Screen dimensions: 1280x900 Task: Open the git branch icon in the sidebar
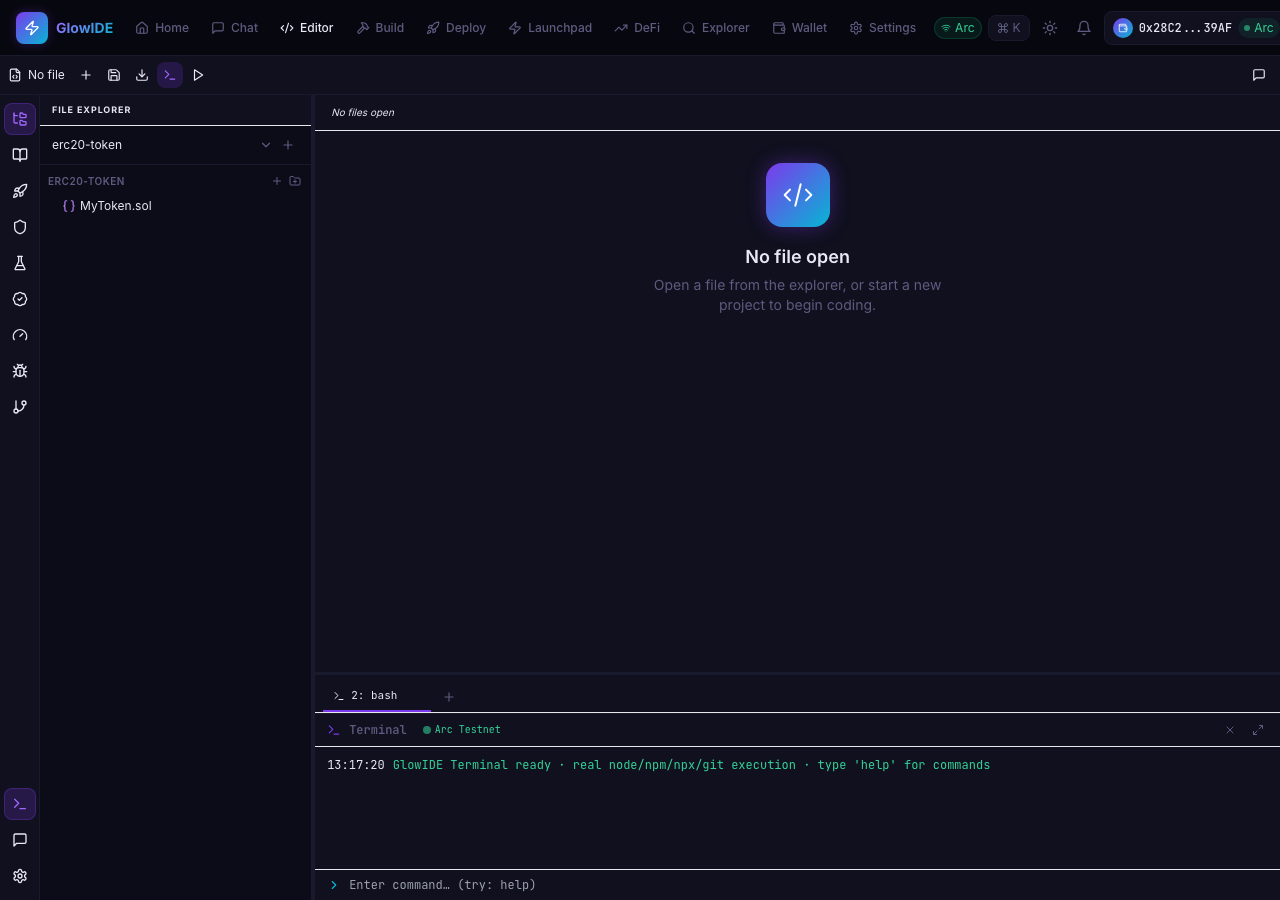click(x=20, y=407)
